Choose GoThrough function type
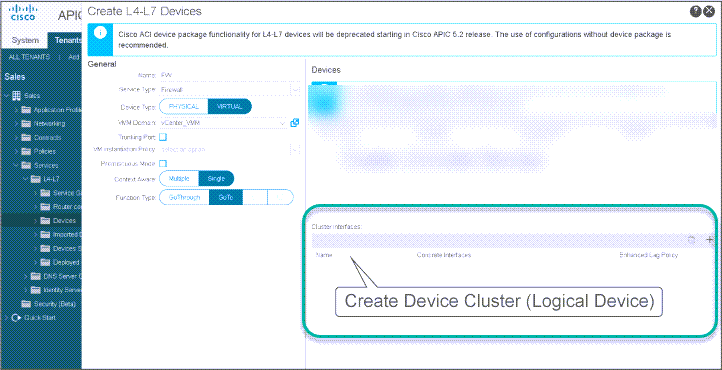The width and height of the screenshot is (722, 370). point(184,197)
